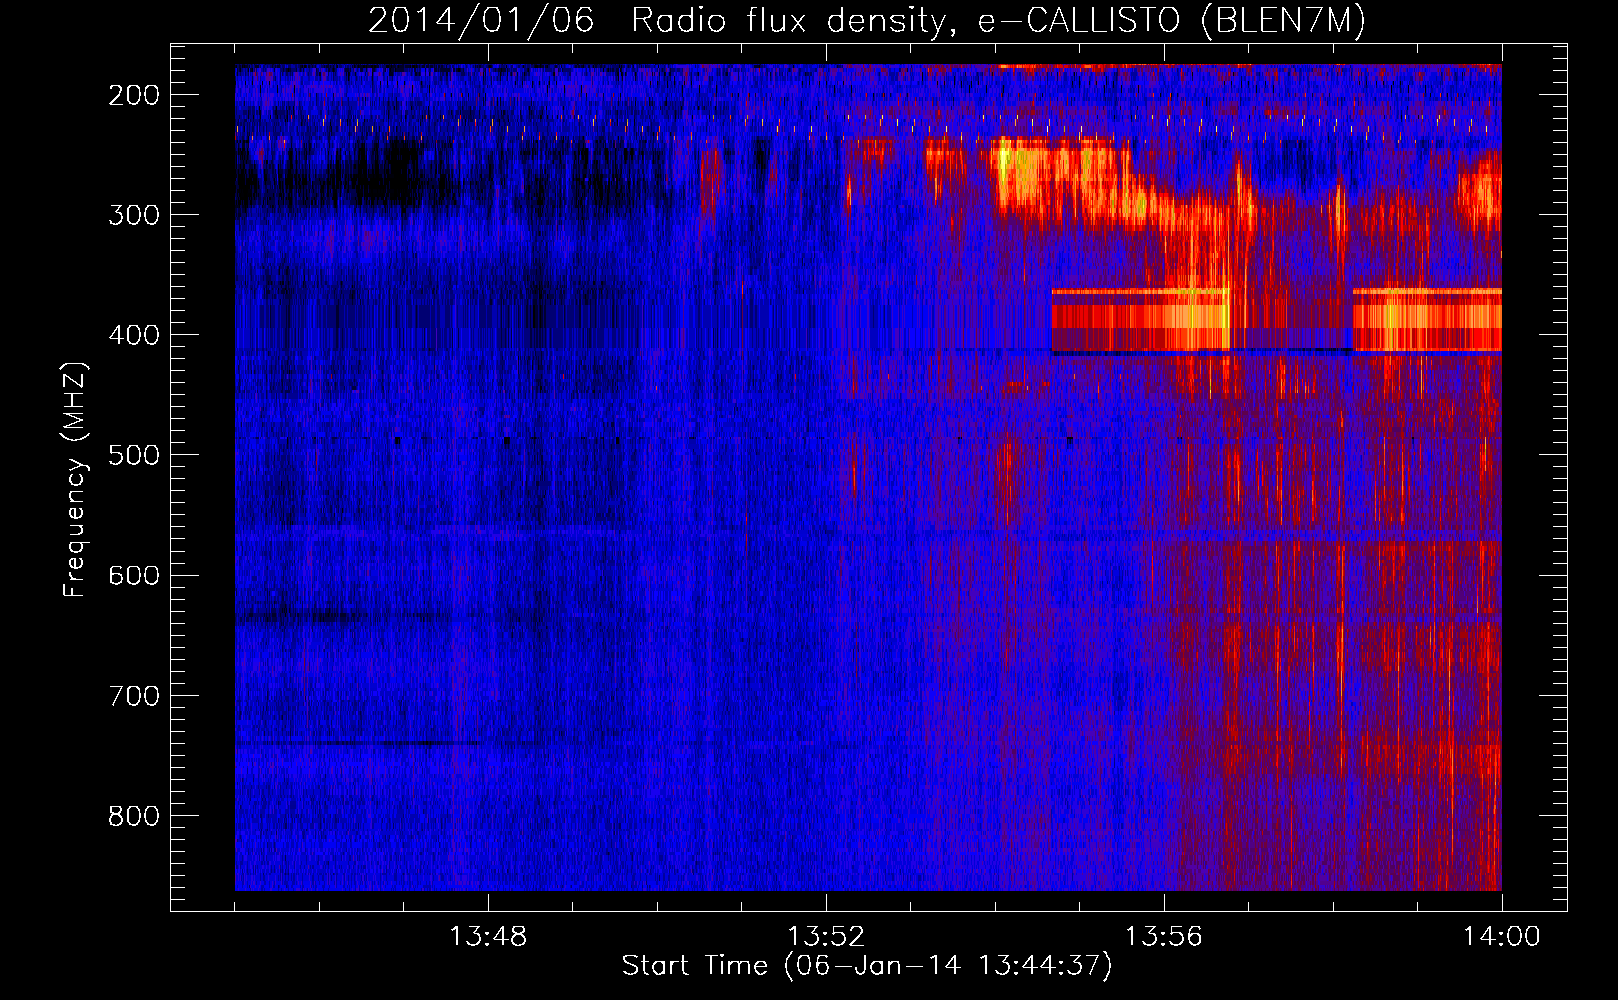Click the 13:56 time tick label
Image resolution: width=1618 pixels, height=1000 pixels.
point(1164,937)
